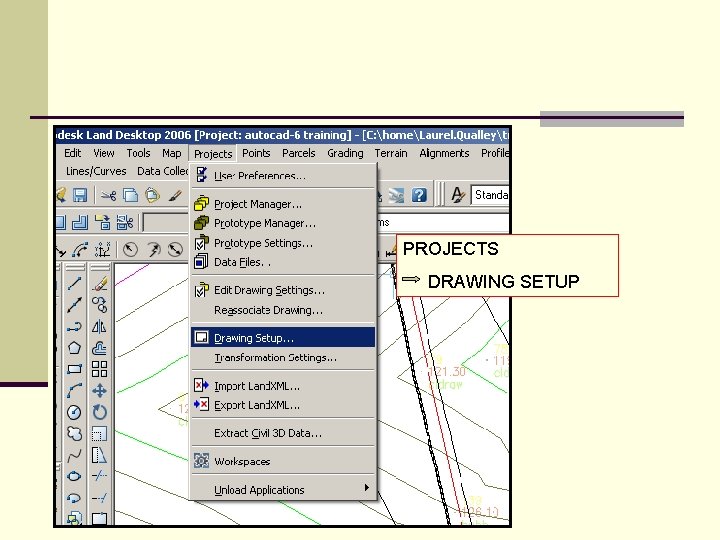Open the Points menu

pos(256,153)
